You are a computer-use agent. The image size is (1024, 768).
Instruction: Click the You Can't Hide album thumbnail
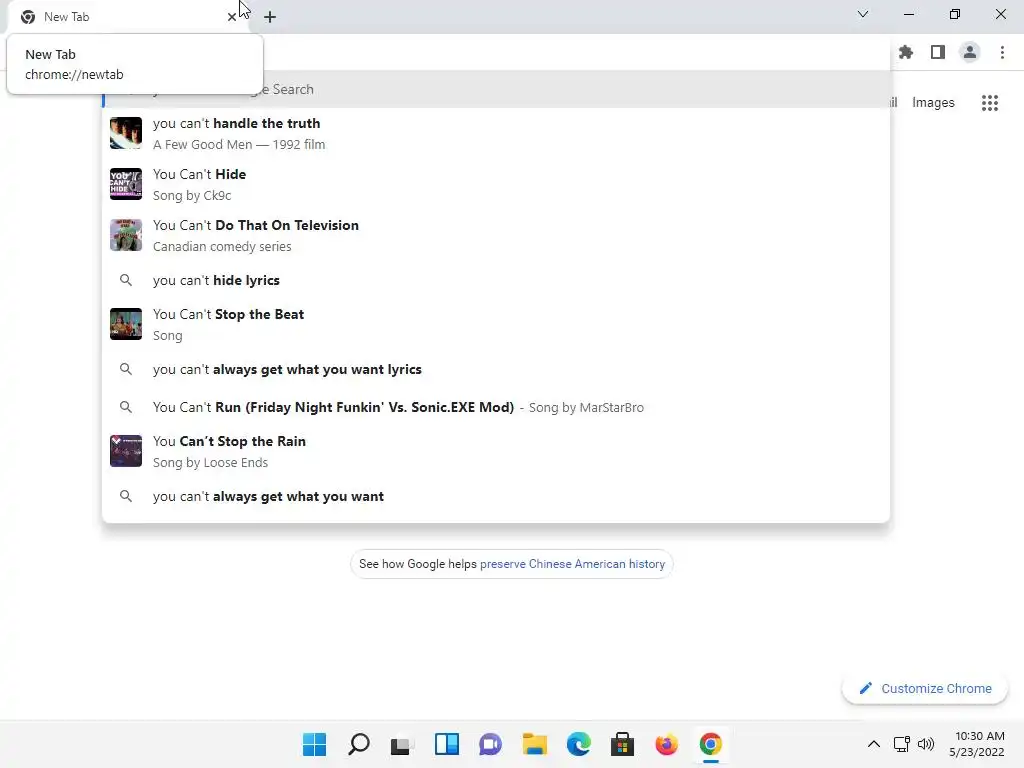[125, 184]
